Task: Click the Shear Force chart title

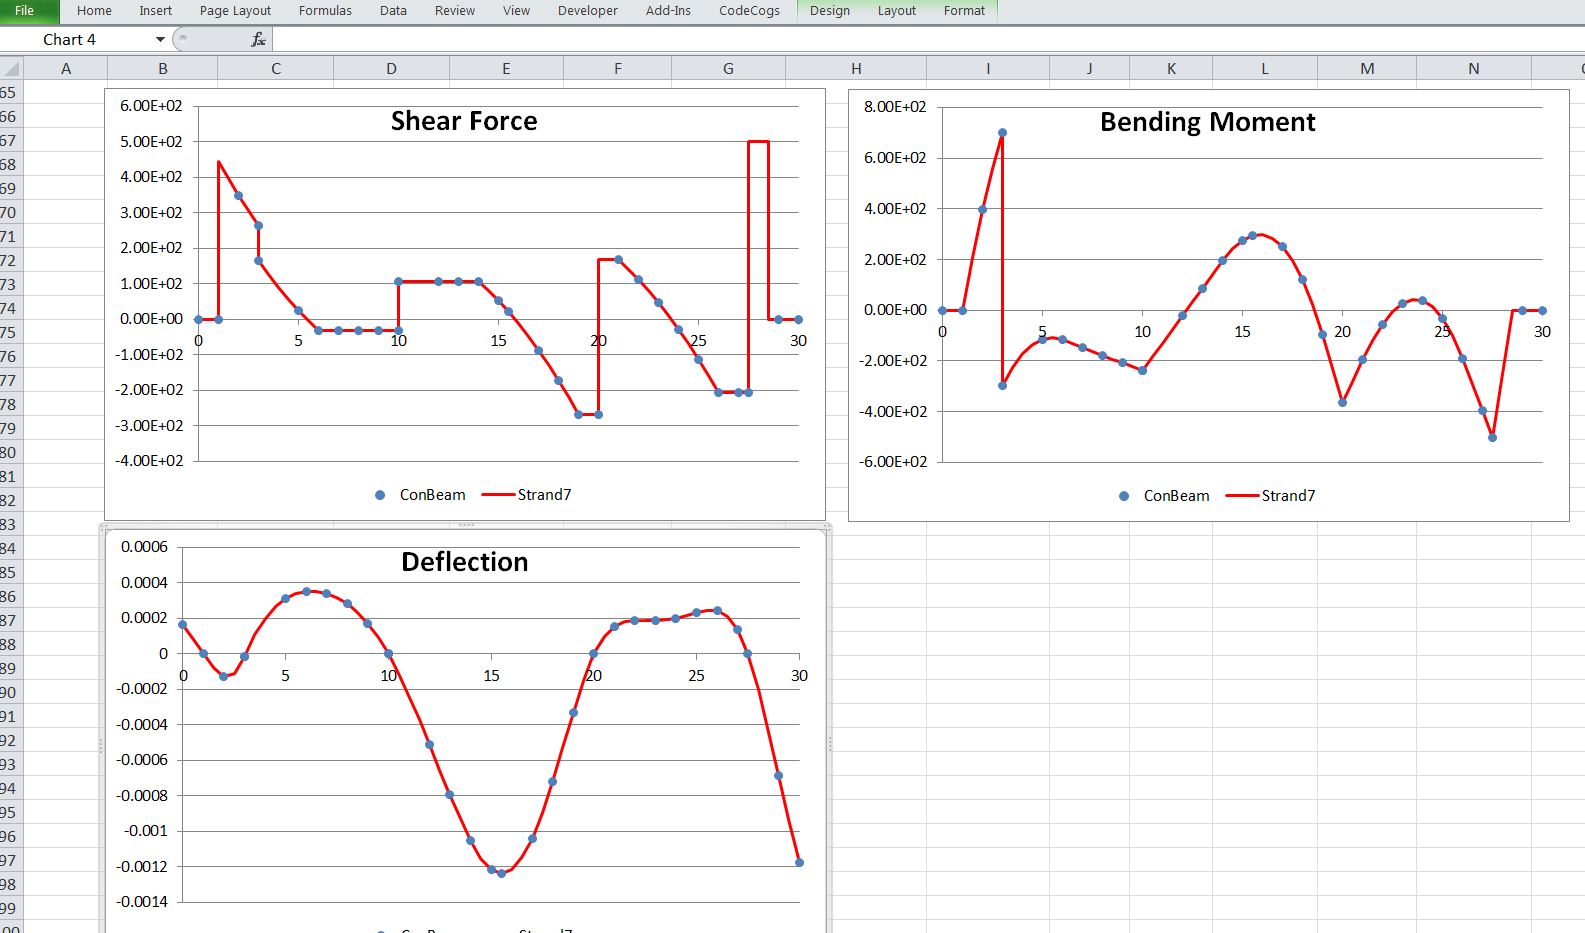Action: click(x=464, y=121)
